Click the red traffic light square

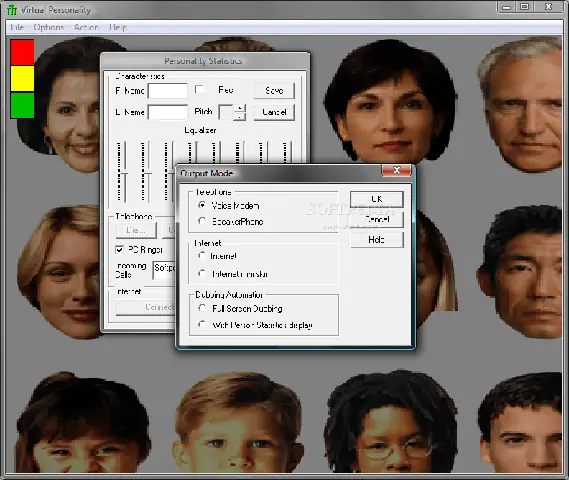click(22, 52)
